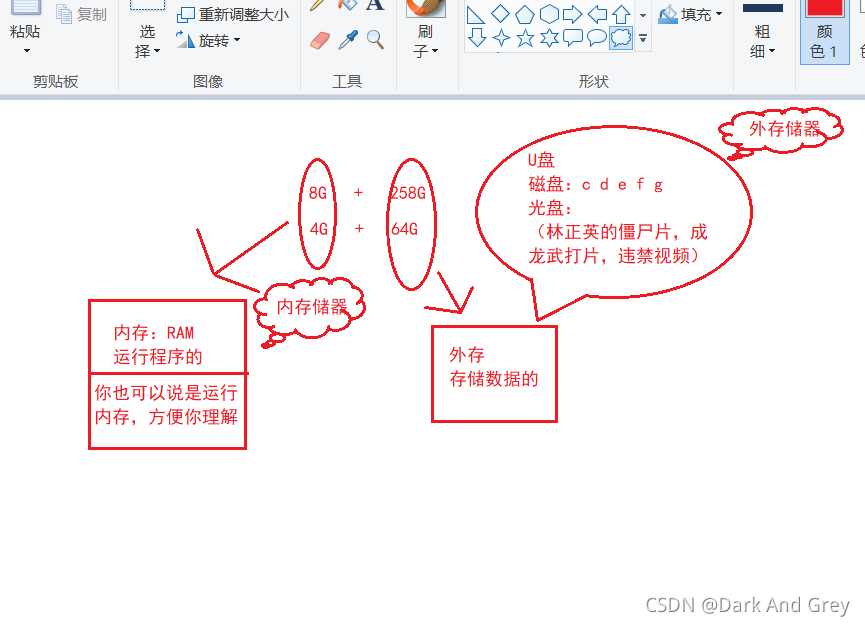Choose the Fill with color bucket tool
Image resolution: width=865 pixels, height=626 pixels.
click(x=348, y=5)
